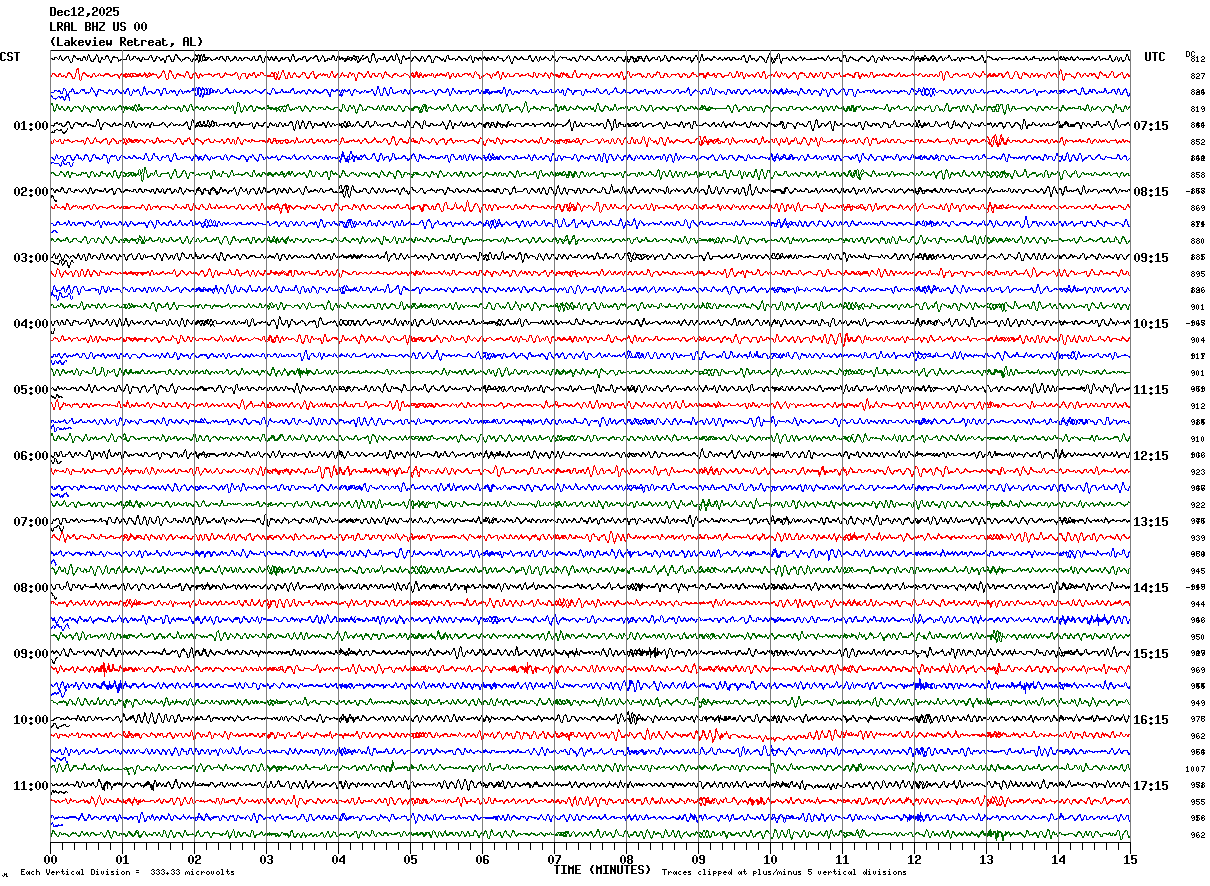Screen dimensions: 1210x886
Task: Click the "TIME (MINUTES)" axis title
Action: 602,870
